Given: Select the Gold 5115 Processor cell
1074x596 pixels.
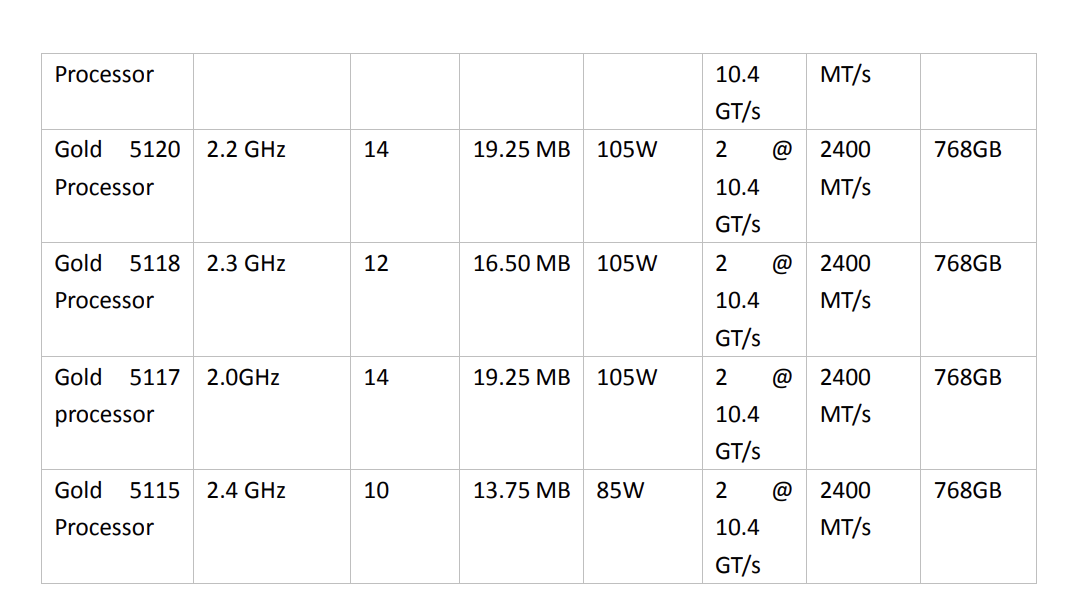Looking at the screenshot, I should click(117, 509).
